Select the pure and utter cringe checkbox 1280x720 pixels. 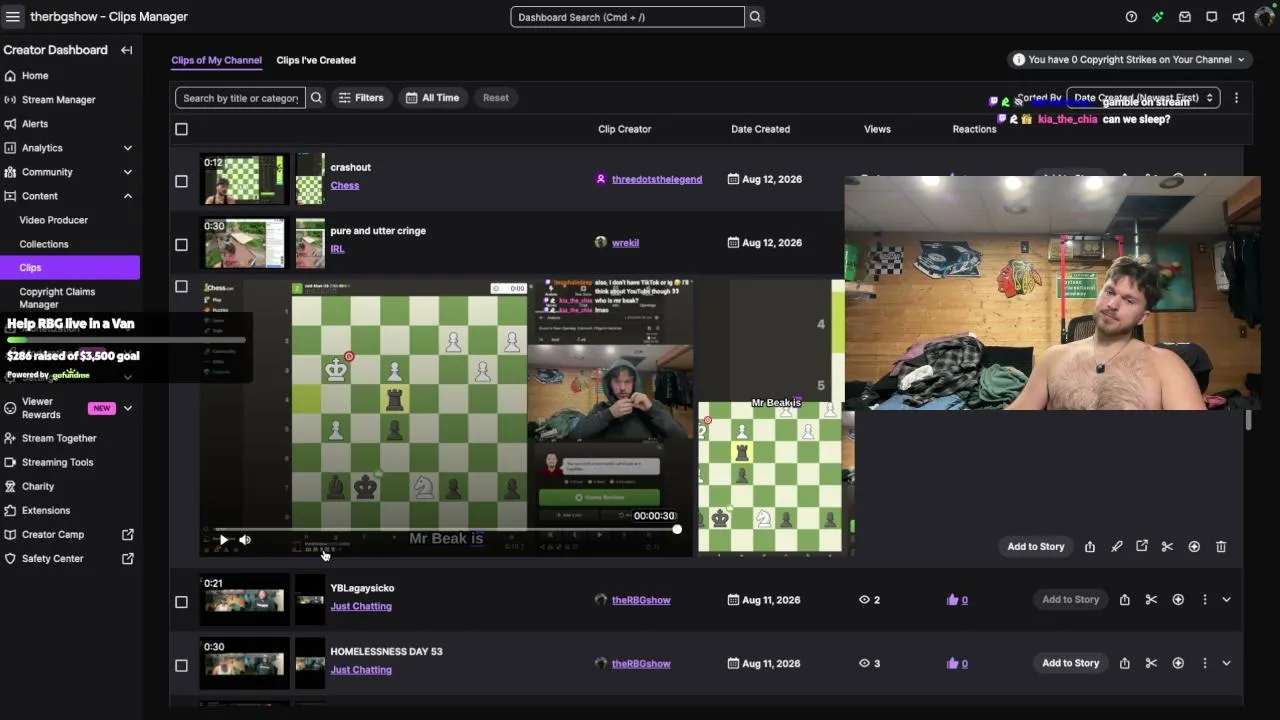181,244
